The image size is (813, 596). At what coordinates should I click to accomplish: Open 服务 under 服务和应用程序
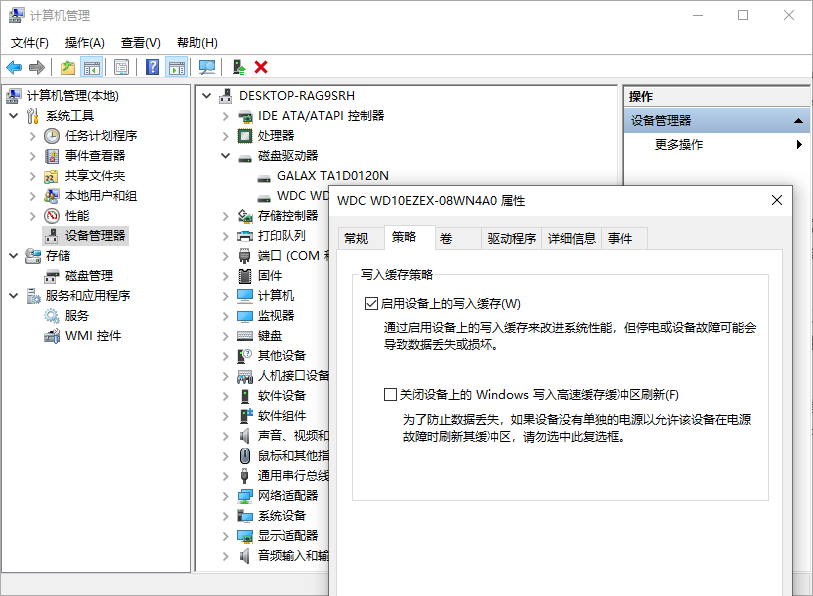pyautogui.click(x=77, y=315)
